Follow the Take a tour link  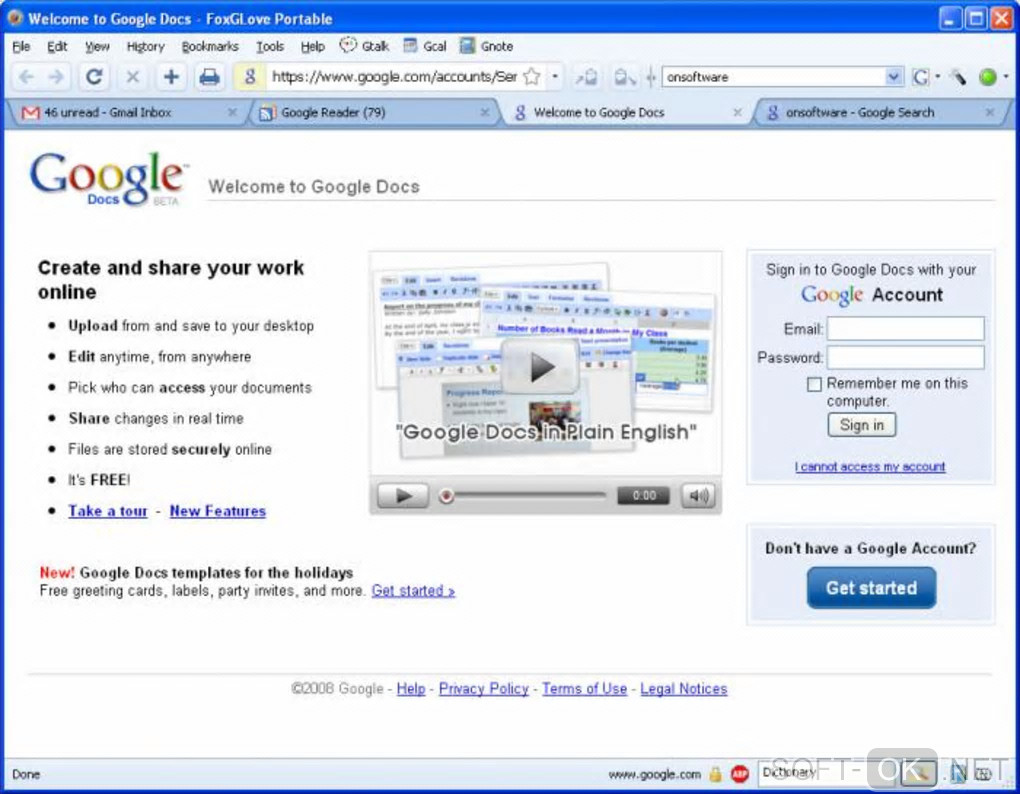click(x=108, y=511)
